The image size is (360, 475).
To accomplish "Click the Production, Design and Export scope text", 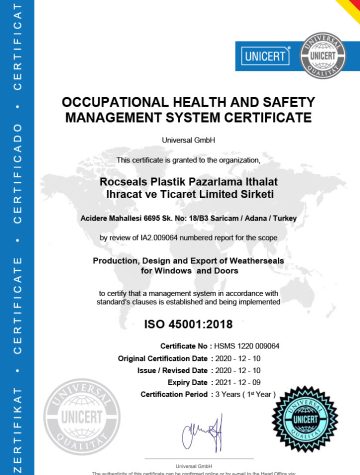I will tap(188, 266).
